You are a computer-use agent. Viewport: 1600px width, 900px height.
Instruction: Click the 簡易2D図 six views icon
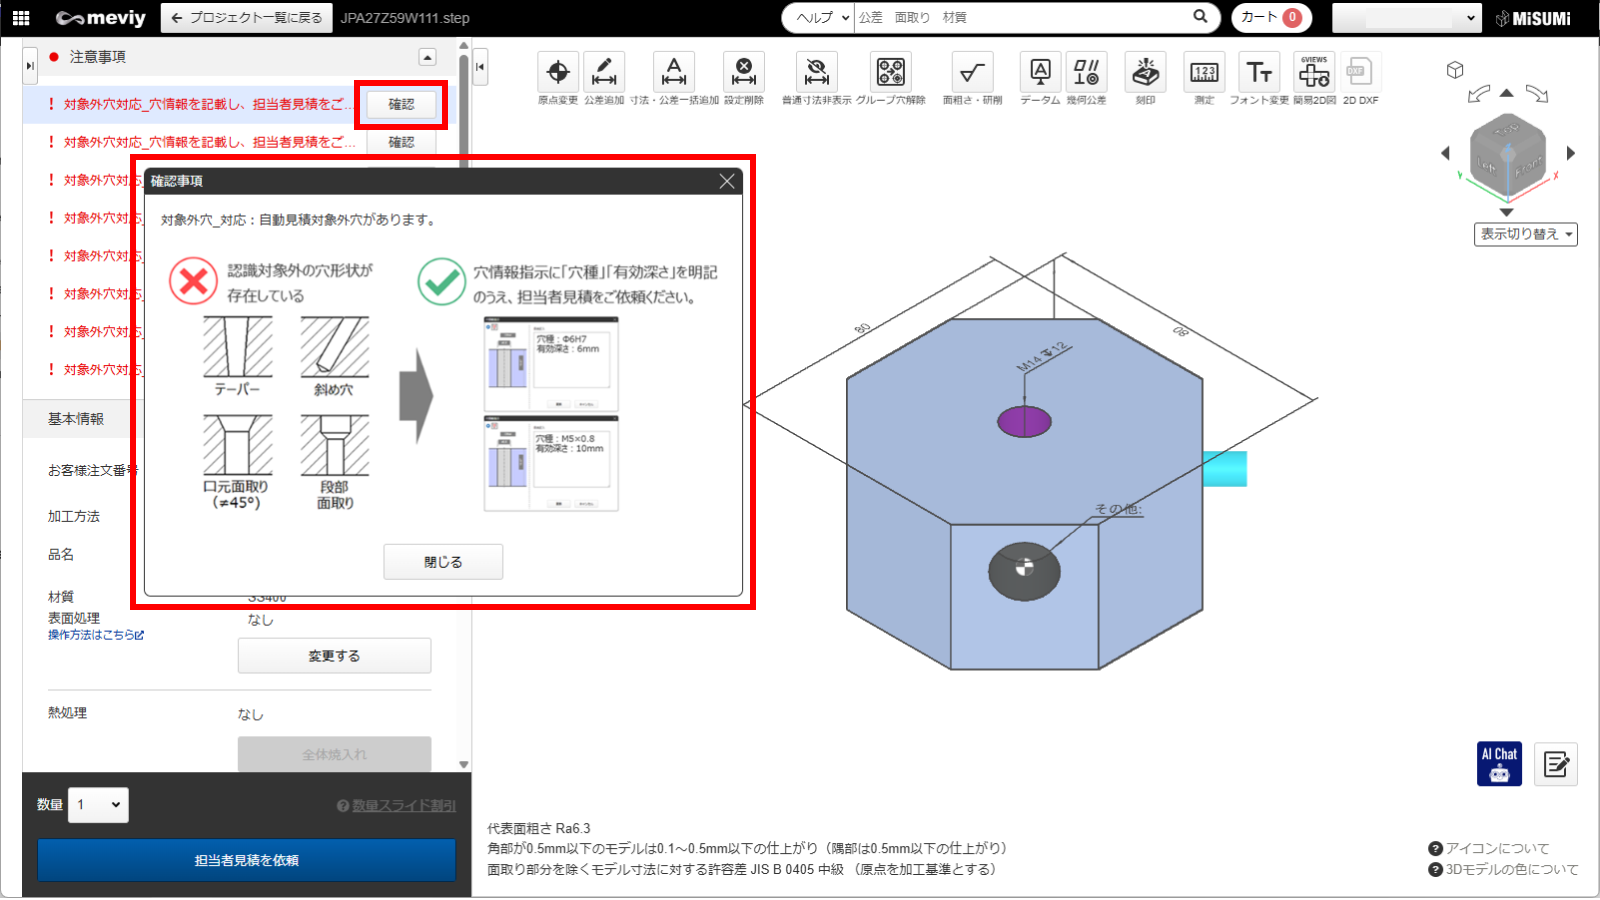pos(1314,73)
